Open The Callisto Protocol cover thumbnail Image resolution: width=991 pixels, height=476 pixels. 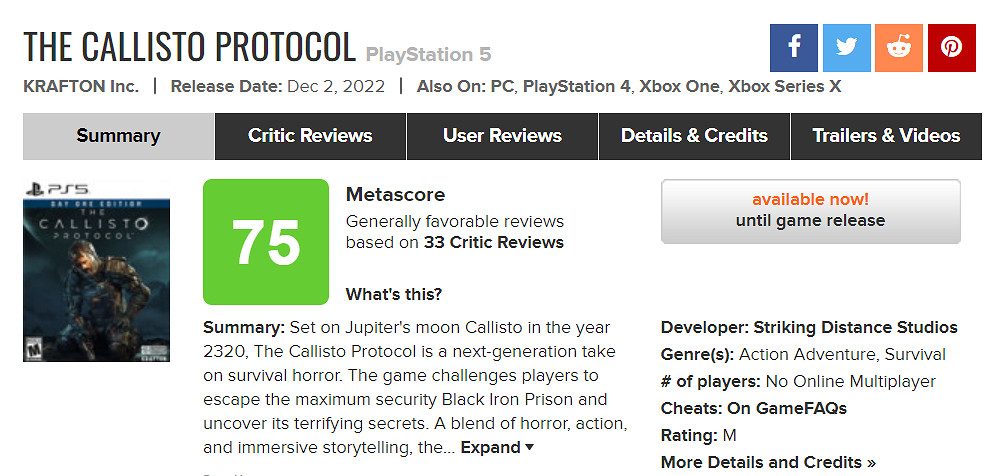(96, 270)
